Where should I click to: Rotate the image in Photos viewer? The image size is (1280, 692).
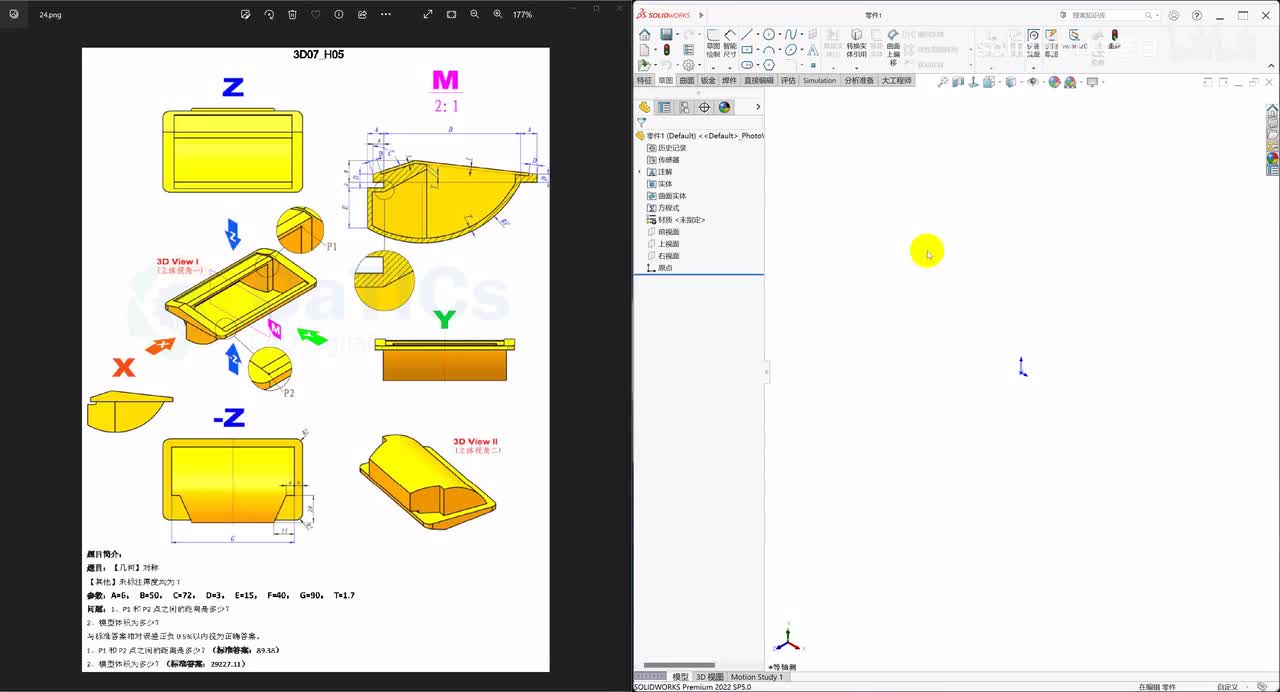pos(269,15)
